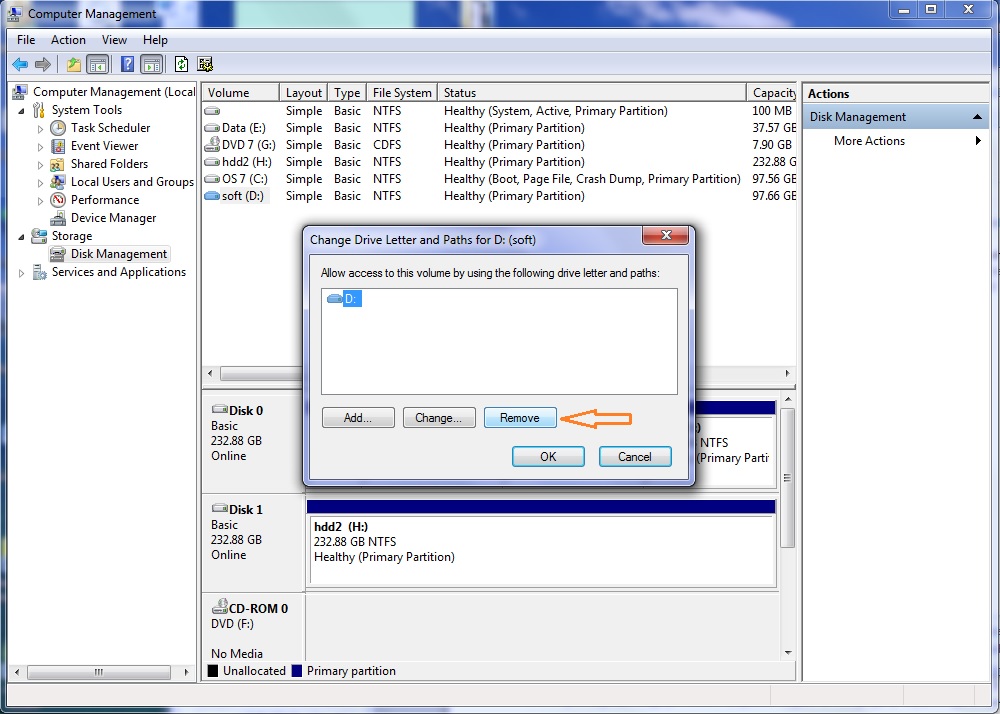This screenshot has height=714, width=1000.
Task: Click the tree pane horizontal scrollbar thumb
Action: pos(99,672)
